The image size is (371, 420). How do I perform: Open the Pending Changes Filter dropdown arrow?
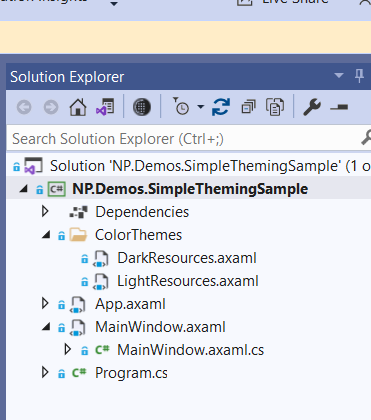(200, 107)
